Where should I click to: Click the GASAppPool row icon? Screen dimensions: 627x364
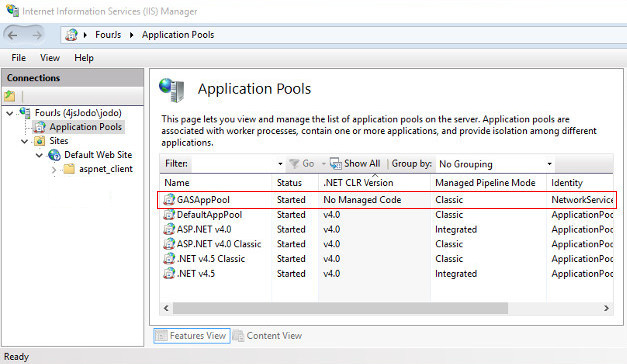point(169,199)
